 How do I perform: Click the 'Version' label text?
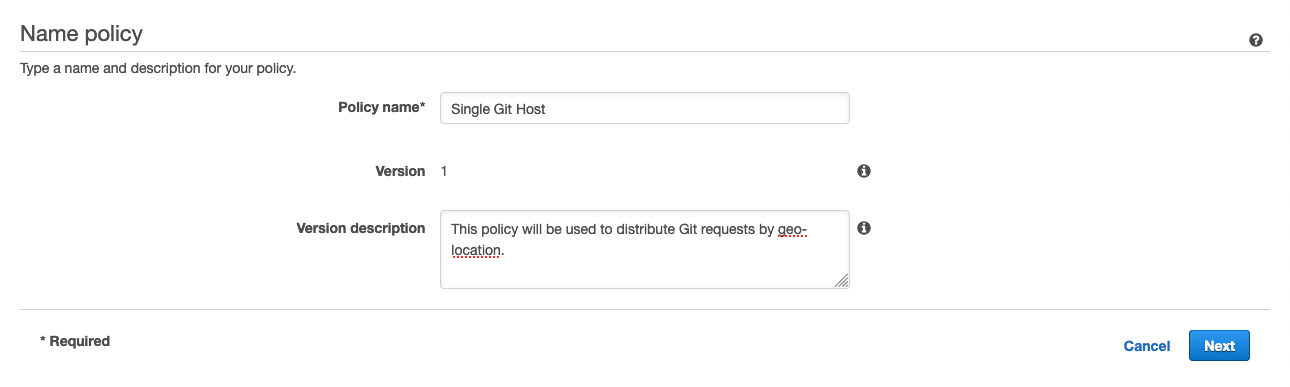point(400,171)
